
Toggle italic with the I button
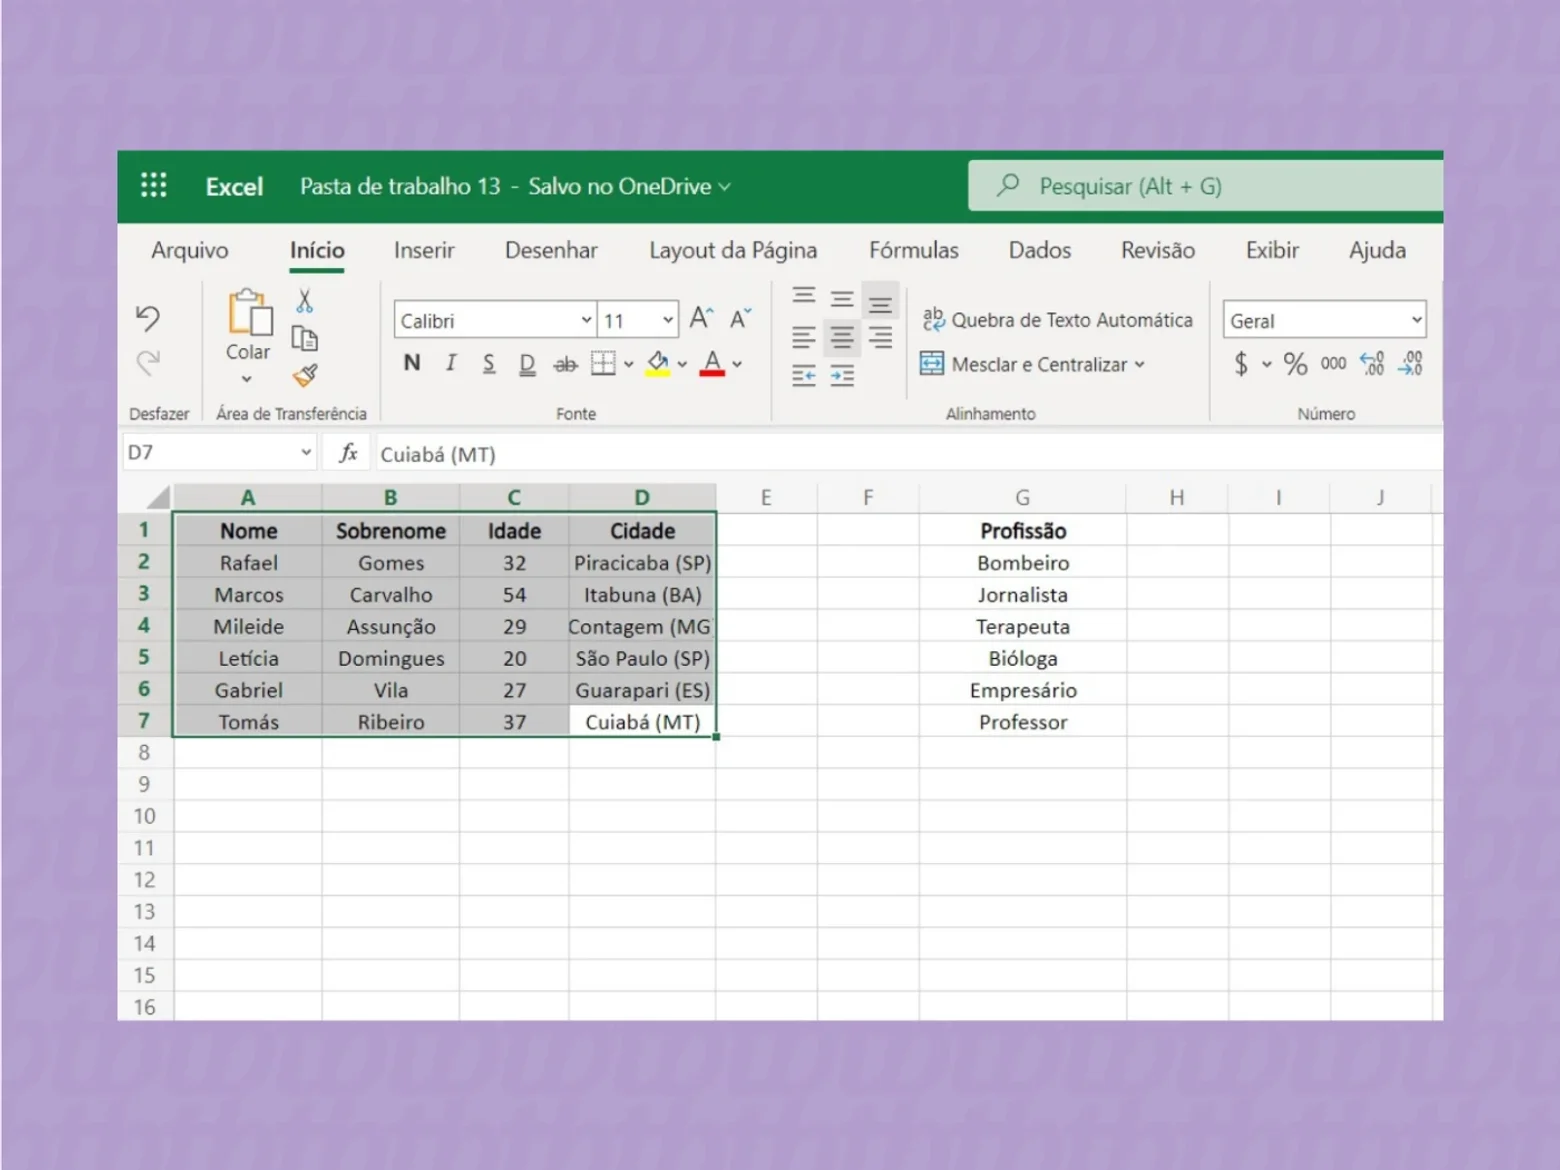point(450,363)
